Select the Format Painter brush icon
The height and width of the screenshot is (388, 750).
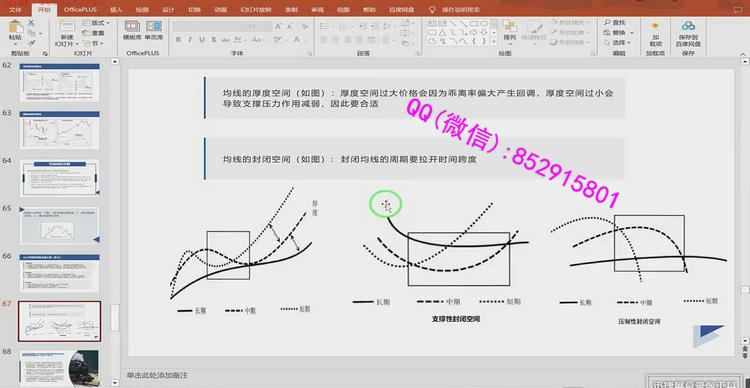[31, 43]
